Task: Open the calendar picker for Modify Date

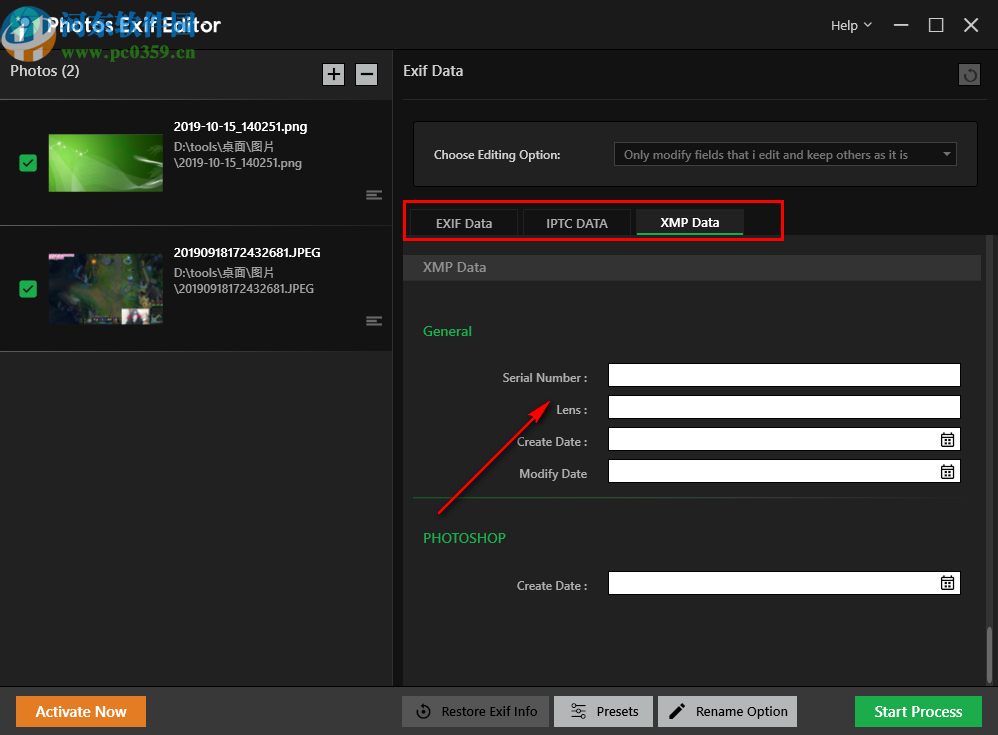Action: [947, 471]
